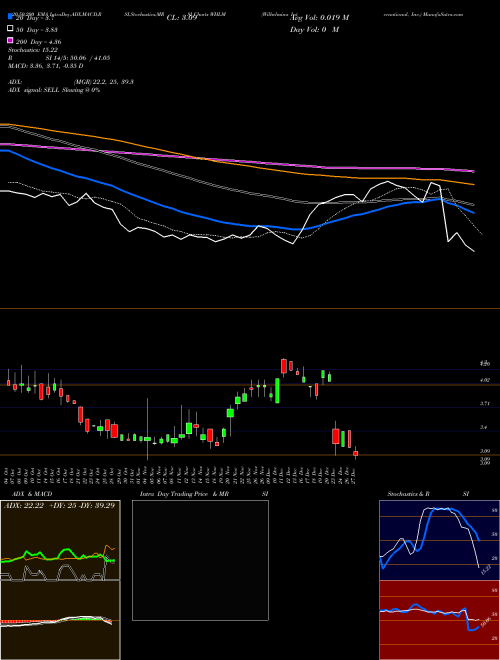Click the 15.22 stochastics value label
Screen dimensions: 500x660
tap(486, 570)
